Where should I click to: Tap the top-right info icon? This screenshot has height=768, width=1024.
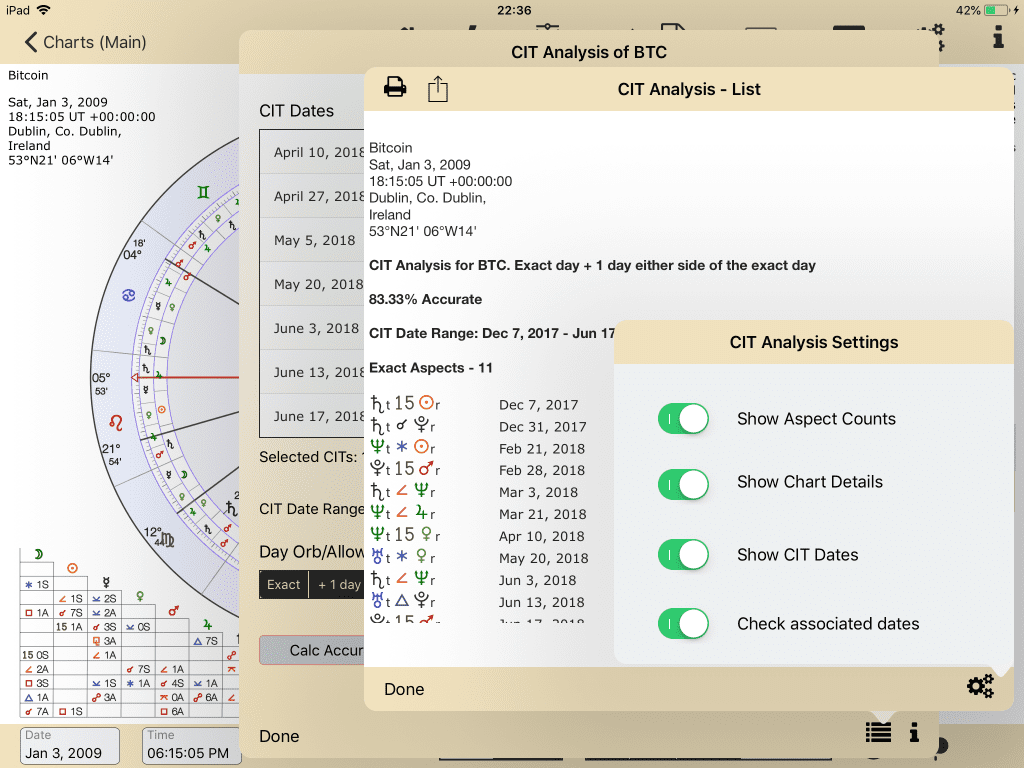click(998, 37)
